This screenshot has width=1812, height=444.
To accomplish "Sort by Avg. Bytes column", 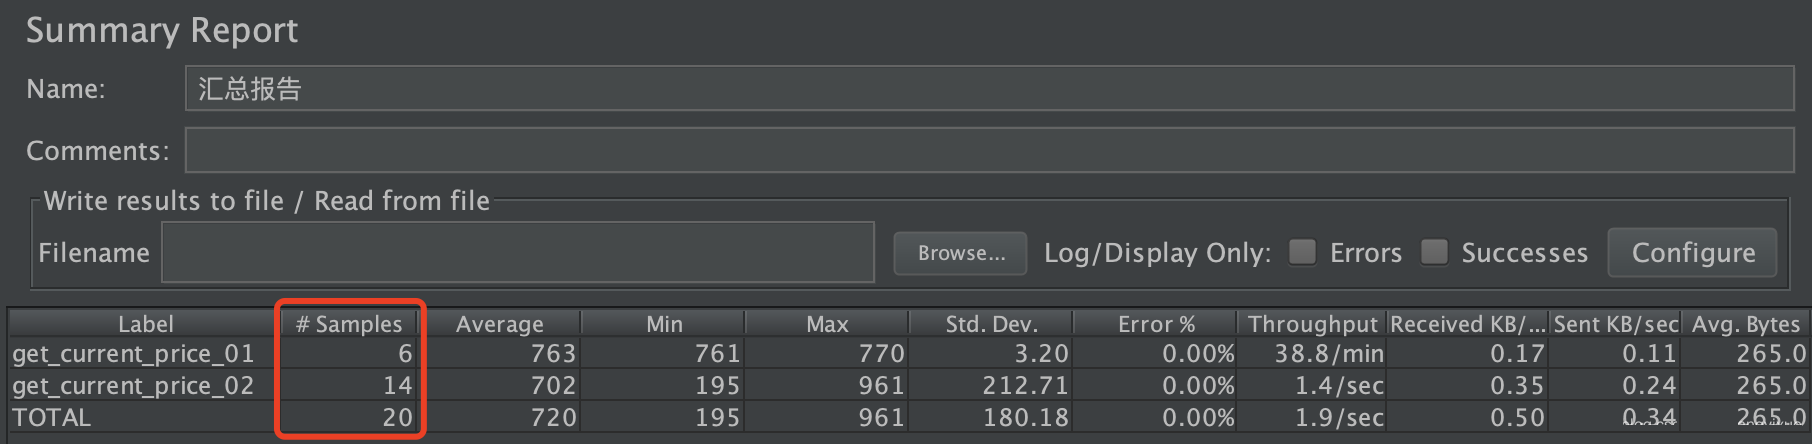I will 1745,324.
